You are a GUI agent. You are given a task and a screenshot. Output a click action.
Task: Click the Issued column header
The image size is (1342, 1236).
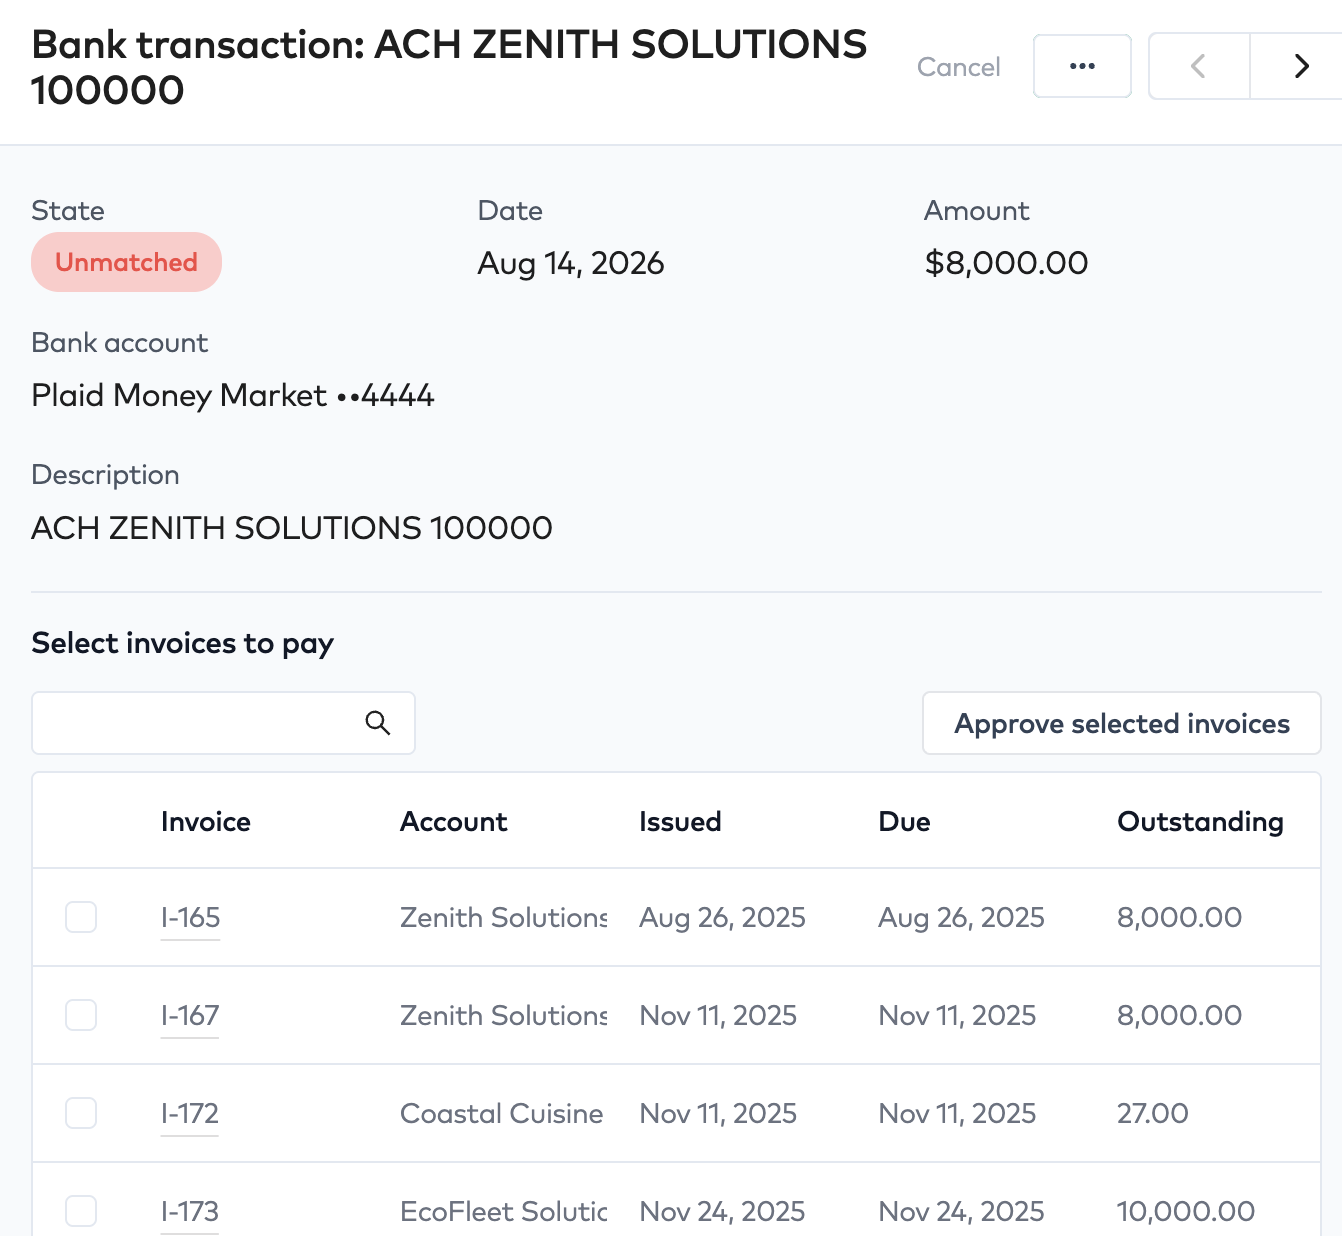[680, 821]
